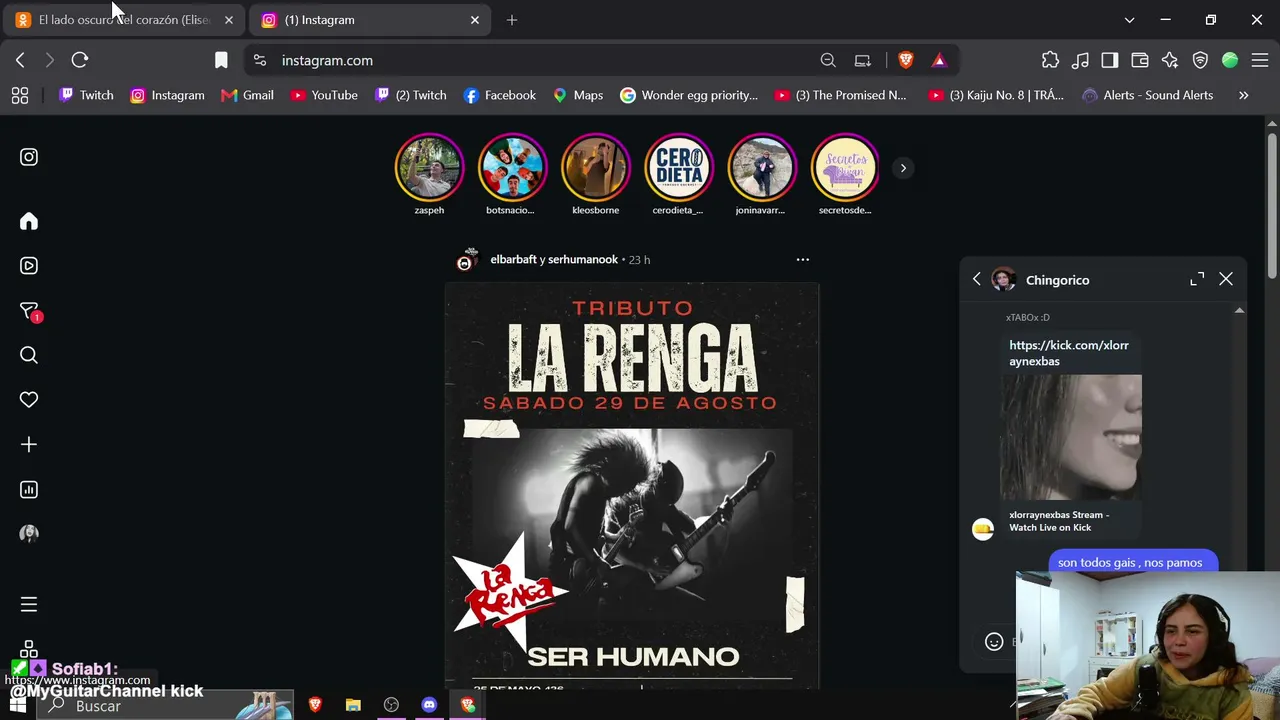The width and height of the screenshot is (1280, 720).
Task: Open Reels from the Instagram sidebar
Action: pyautogui.click(x=29, y=266)
